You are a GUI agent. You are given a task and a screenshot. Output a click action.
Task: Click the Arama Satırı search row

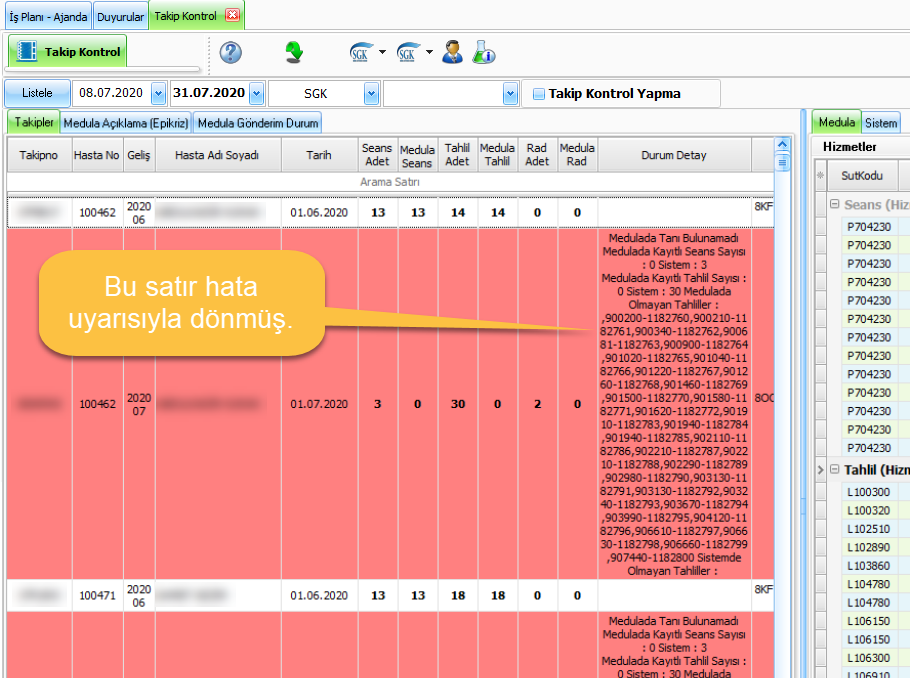point(390,182)
